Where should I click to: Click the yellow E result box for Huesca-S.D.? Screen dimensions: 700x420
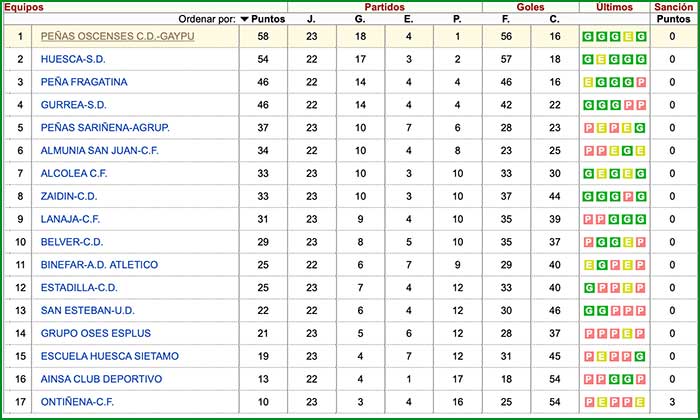tap(601, 59)
